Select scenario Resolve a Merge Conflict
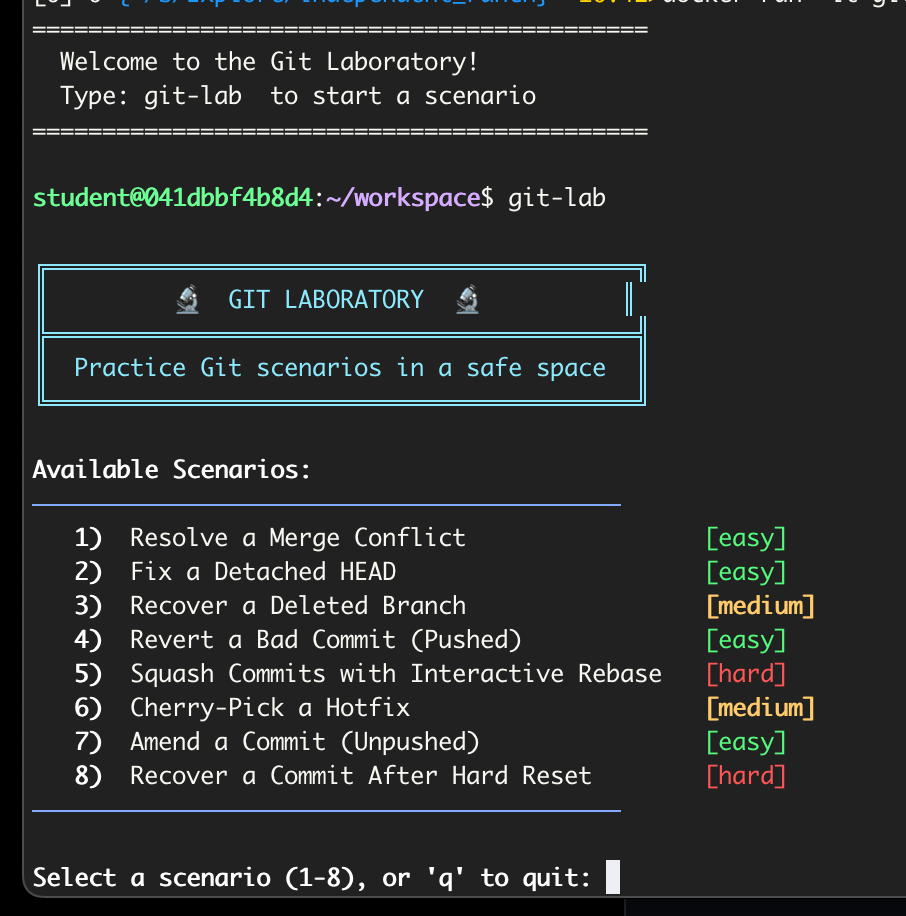906x916 pixels. (x=297, y=538)
